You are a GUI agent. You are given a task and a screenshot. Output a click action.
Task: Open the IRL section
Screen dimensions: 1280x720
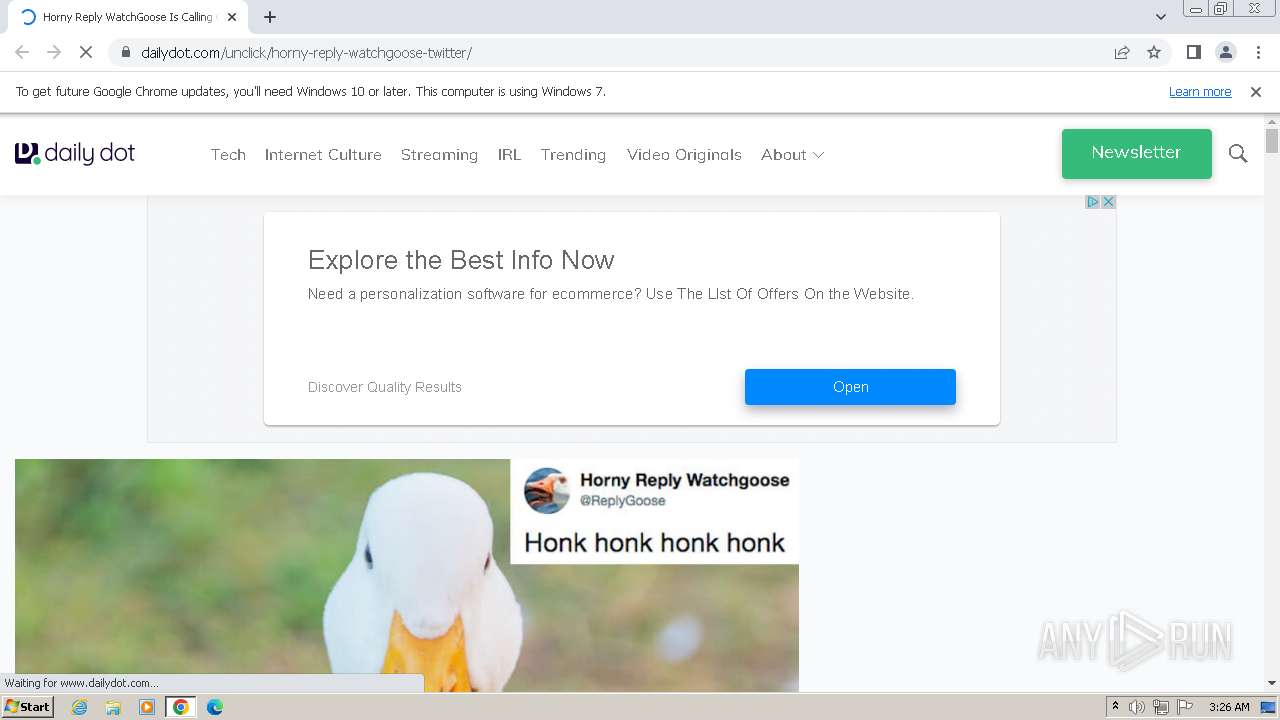click(x=509, y=154)
